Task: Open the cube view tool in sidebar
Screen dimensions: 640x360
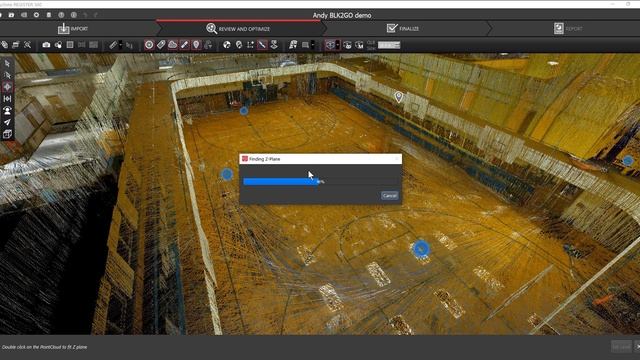Action: pyautogui.click(x=7, y=134)
